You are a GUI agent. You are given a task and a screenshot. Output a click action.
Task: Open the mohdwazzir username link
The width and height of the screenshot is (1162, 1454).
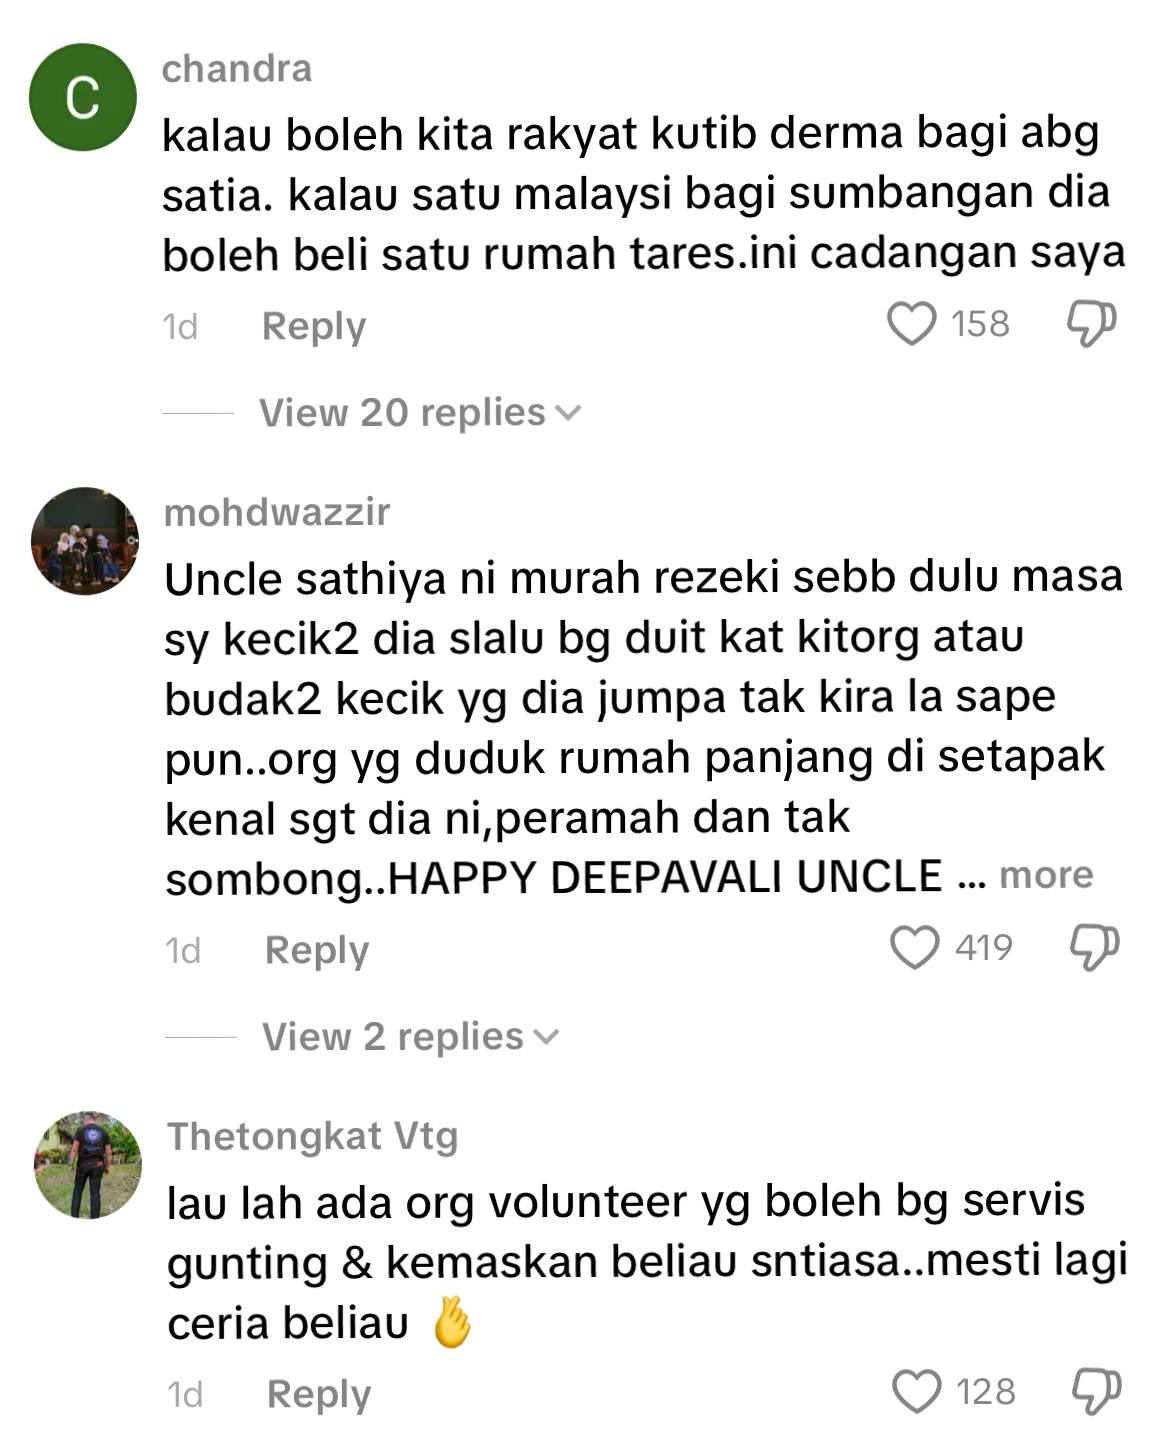pyautogui.click(x=277, y=512)
